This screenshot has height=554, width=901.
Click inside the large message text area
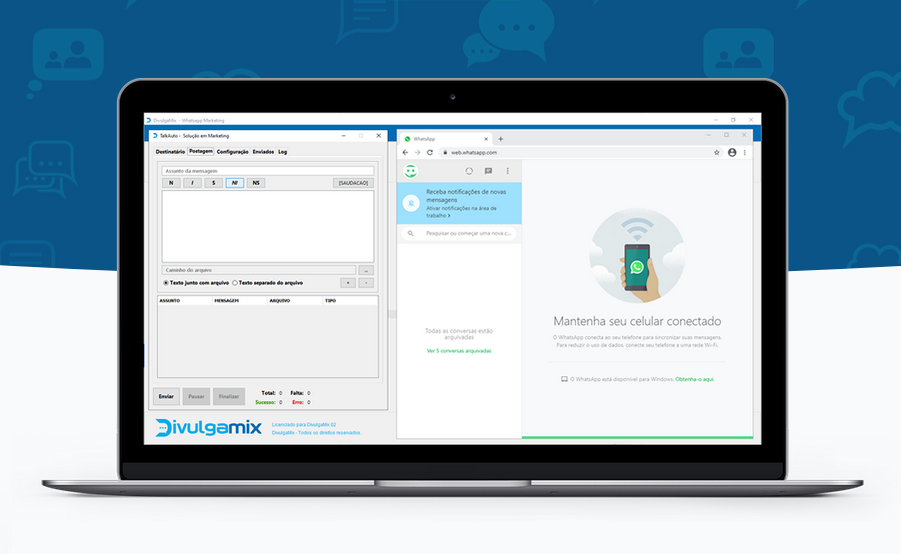(x=268, y=226)
